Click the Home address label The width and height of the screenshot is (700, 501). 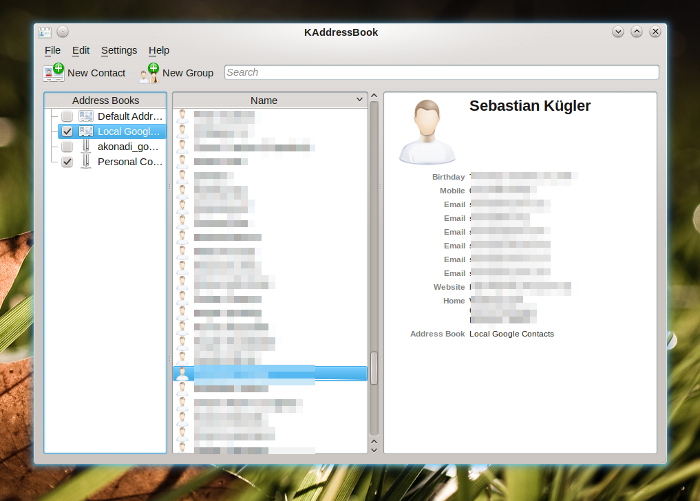[454, 301]
